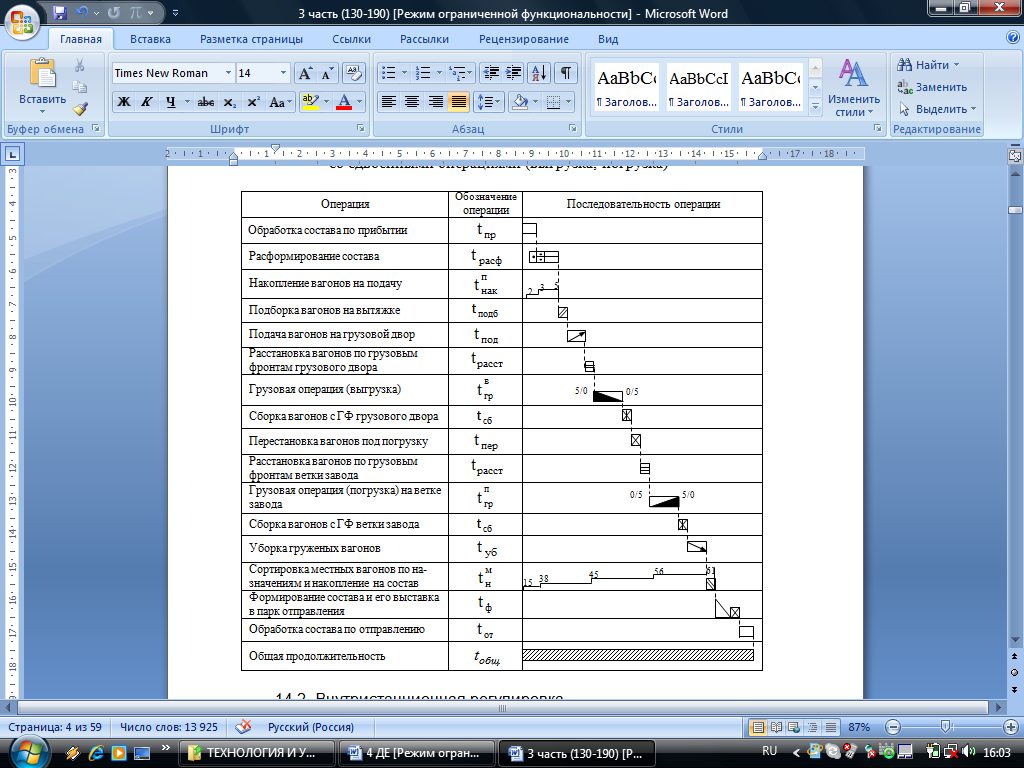The width and height of the screenshot is (1024, 768).
Task: Click Change Styles (Изменить стили) icon
Action: pyautogui.click(x=854, y=88)
